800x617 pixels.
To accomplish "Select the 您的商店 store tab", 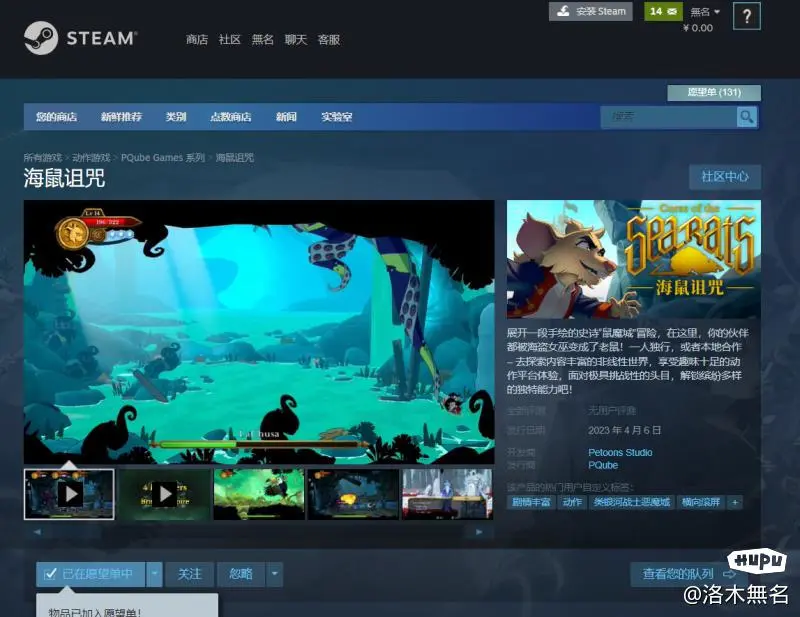I will click(x=56, y=117).
